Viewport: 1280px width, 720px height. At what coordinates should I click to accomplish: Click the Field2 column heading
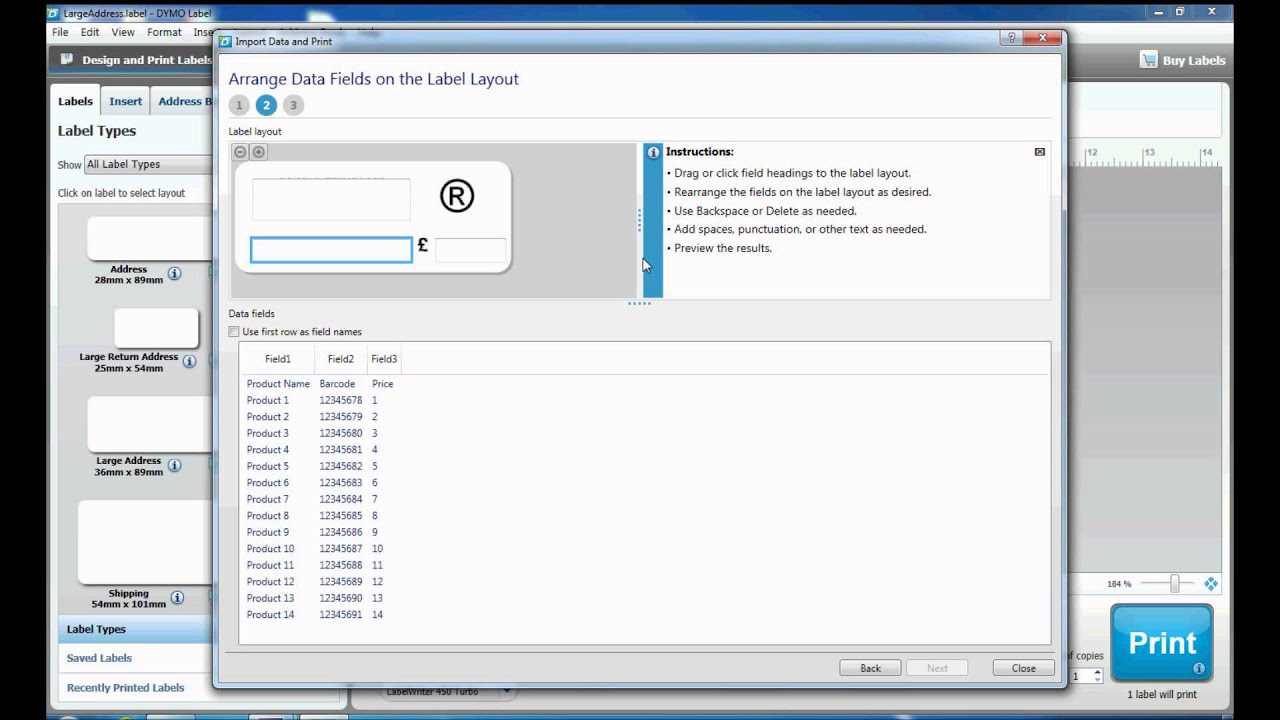(x=340, y=359)
